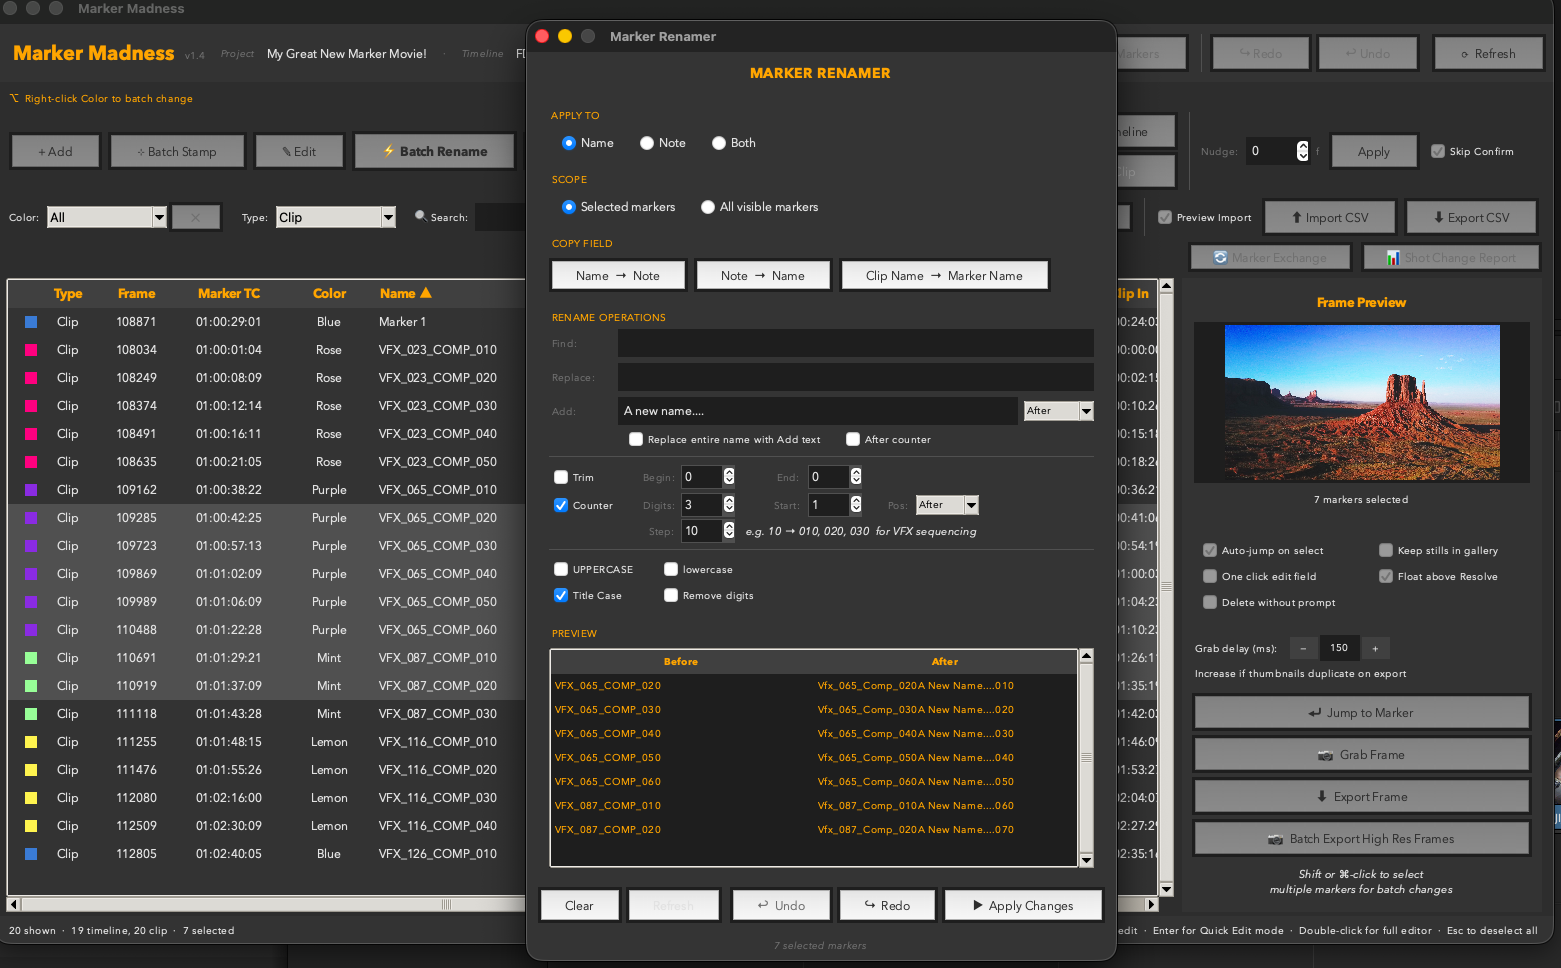Sort table by Frame column header
The height and width of the screenshot is (968, 1561).
136,293
